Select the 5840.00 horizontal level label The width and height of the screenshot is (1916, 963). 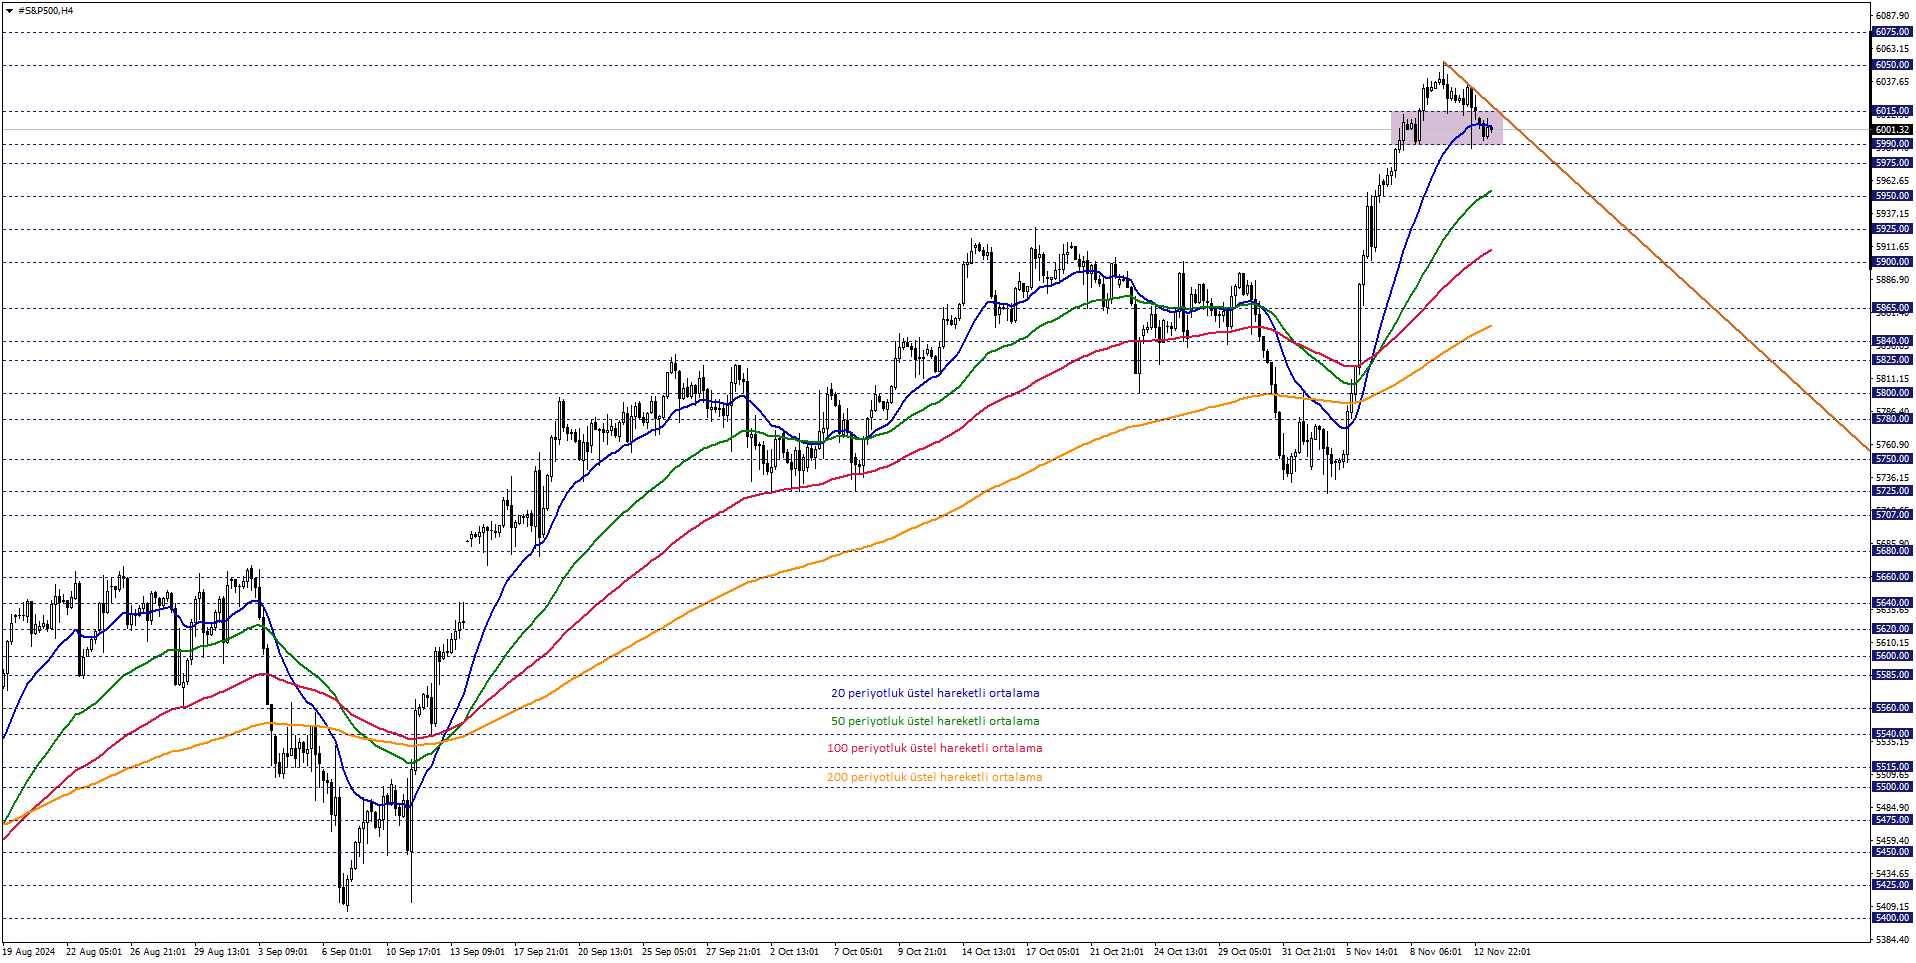click(x=1892, y=341)
